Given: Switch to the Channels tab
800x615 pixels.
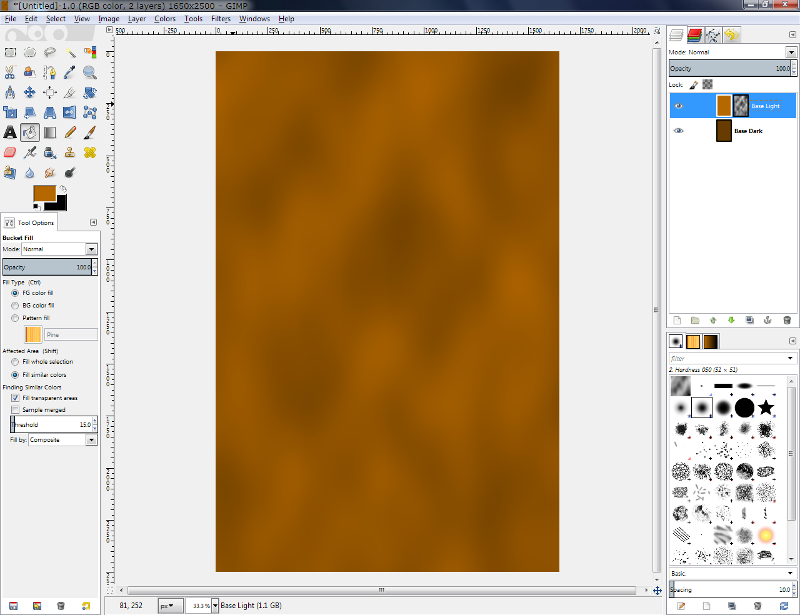Looking at the screenshot, I should 695,35.
